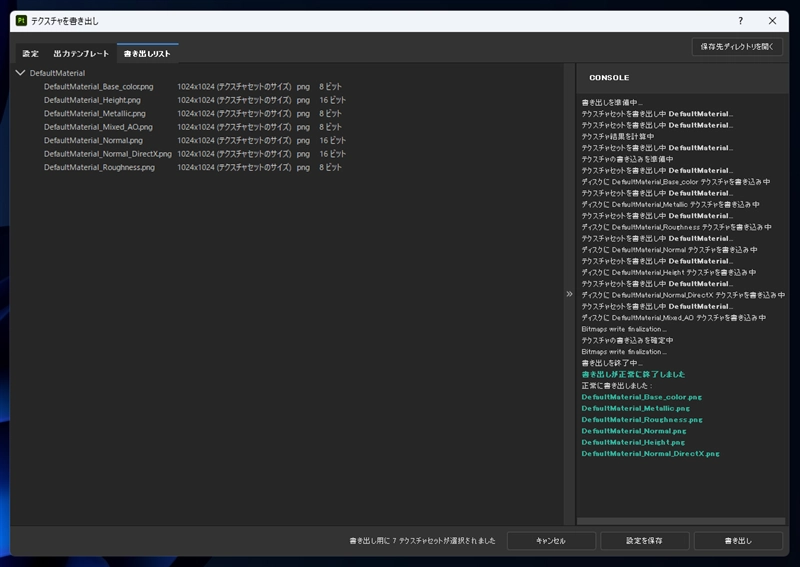Click the console horizontal scrollbar
This screenshot has height=567, width=800.
681,521
